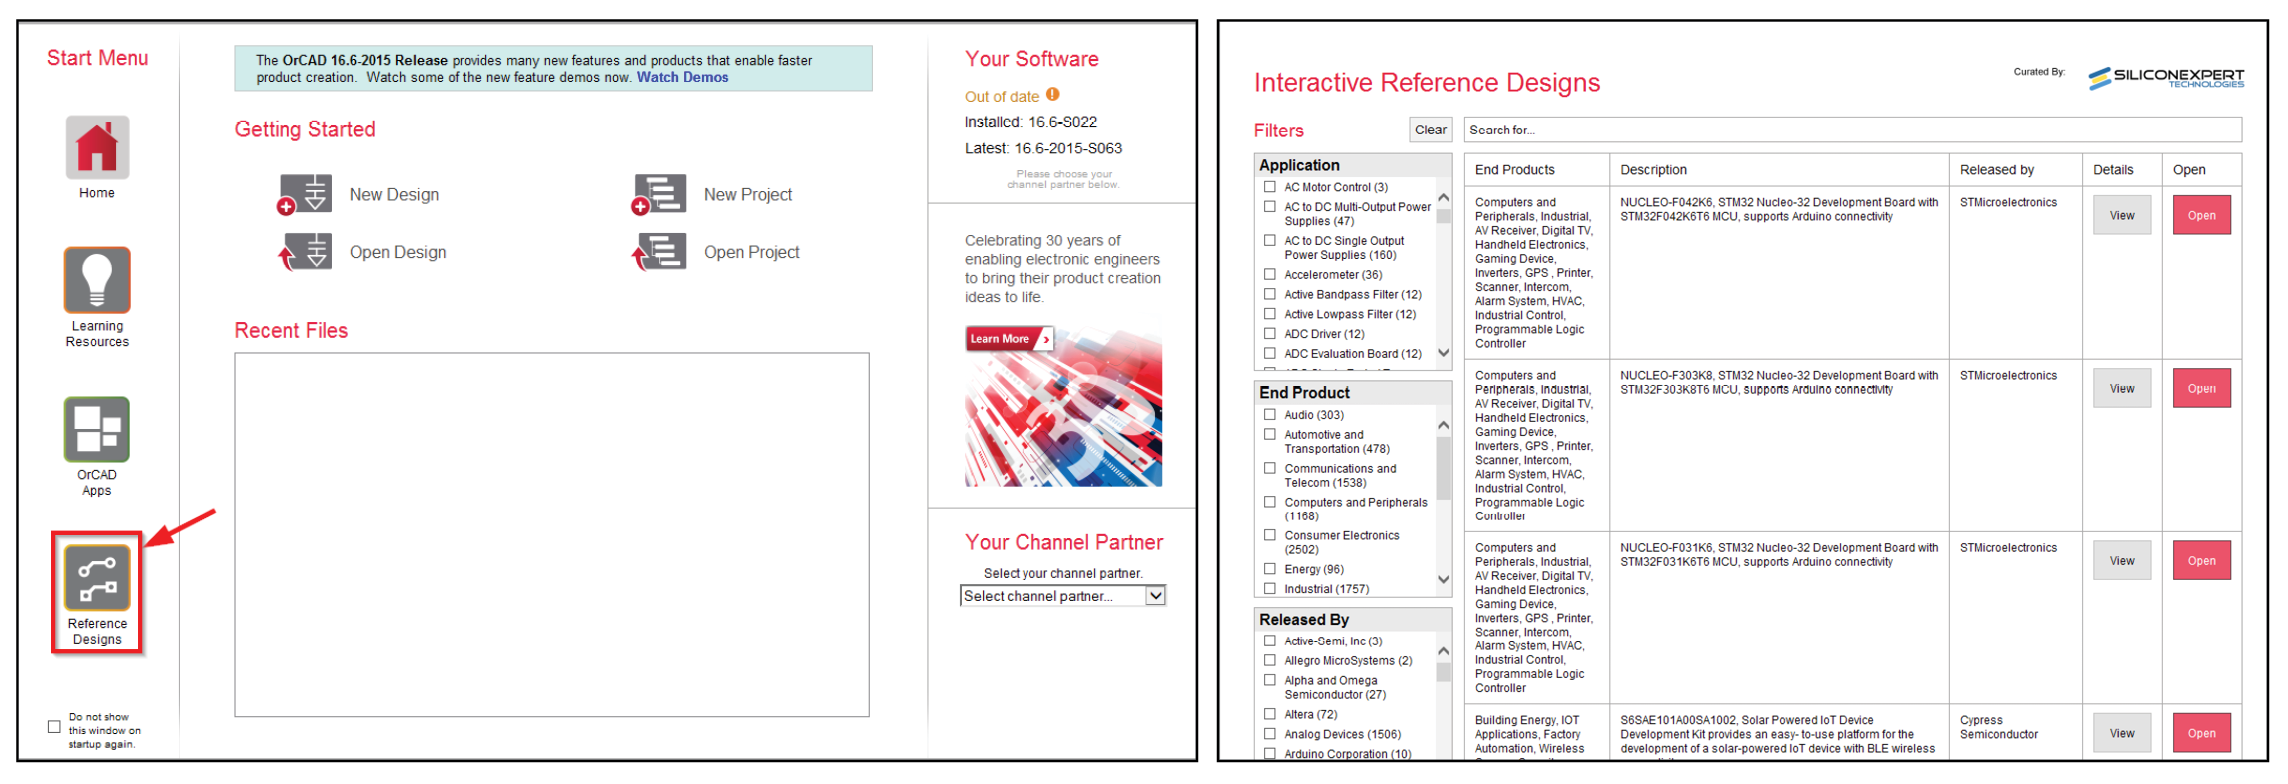Check the Analog Devices (1506) filter
This screenshot has height=784, width=2288.
point(1270,734)
